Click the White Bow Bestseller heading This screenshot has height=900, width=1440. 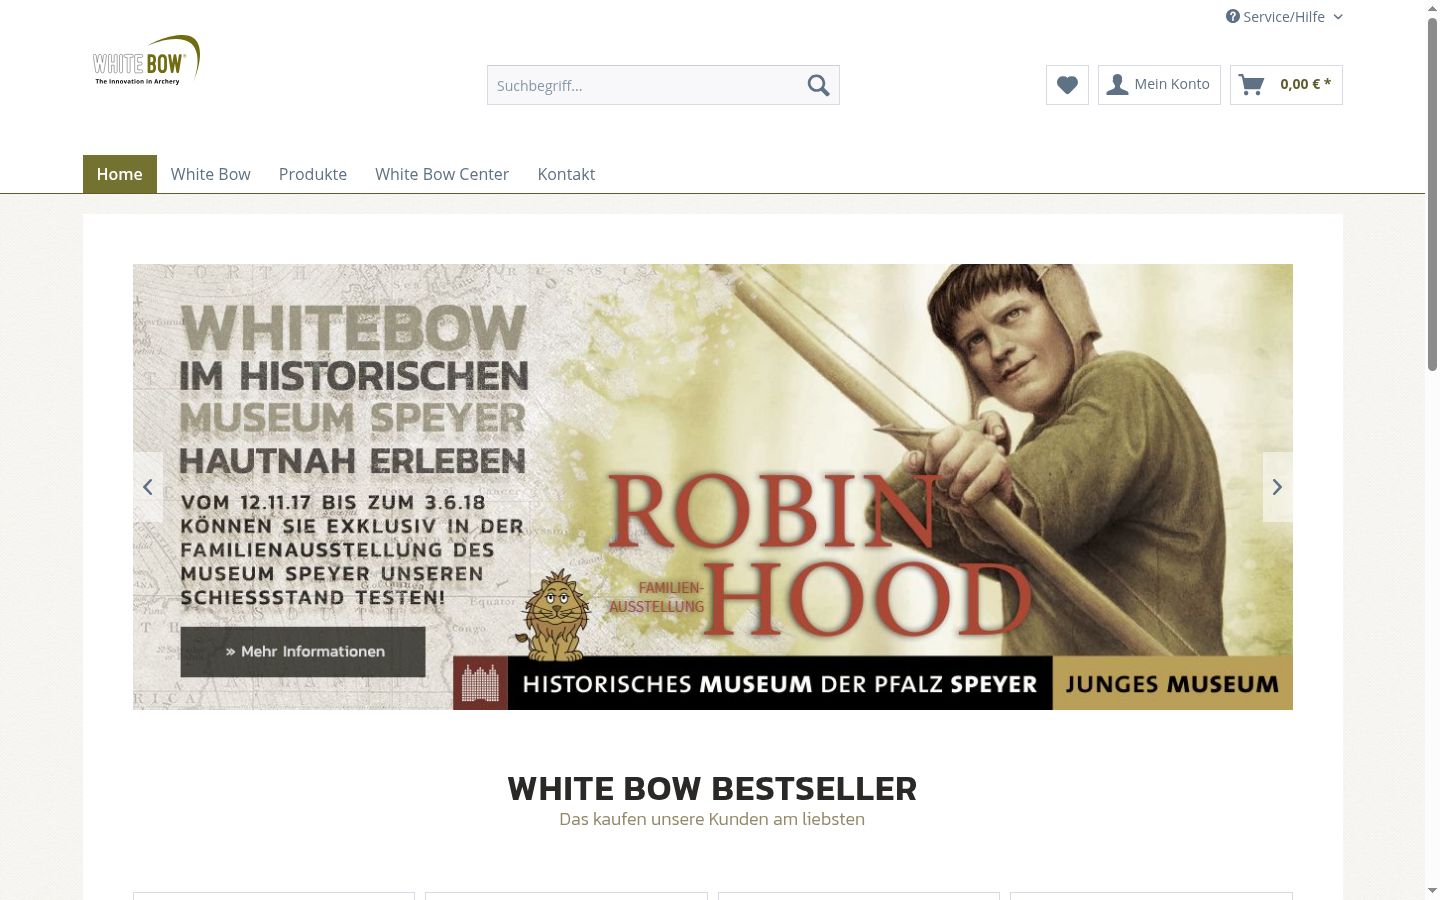click(712, 788)
